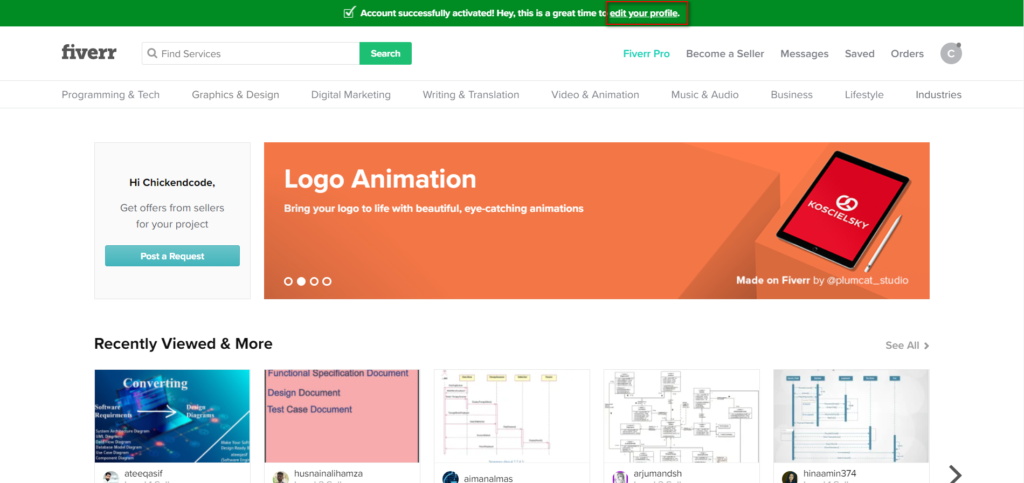Image resolution: width=1024 pixels, height=483 pixels.
Task: Open Industries category
Action: pos(938,95)
